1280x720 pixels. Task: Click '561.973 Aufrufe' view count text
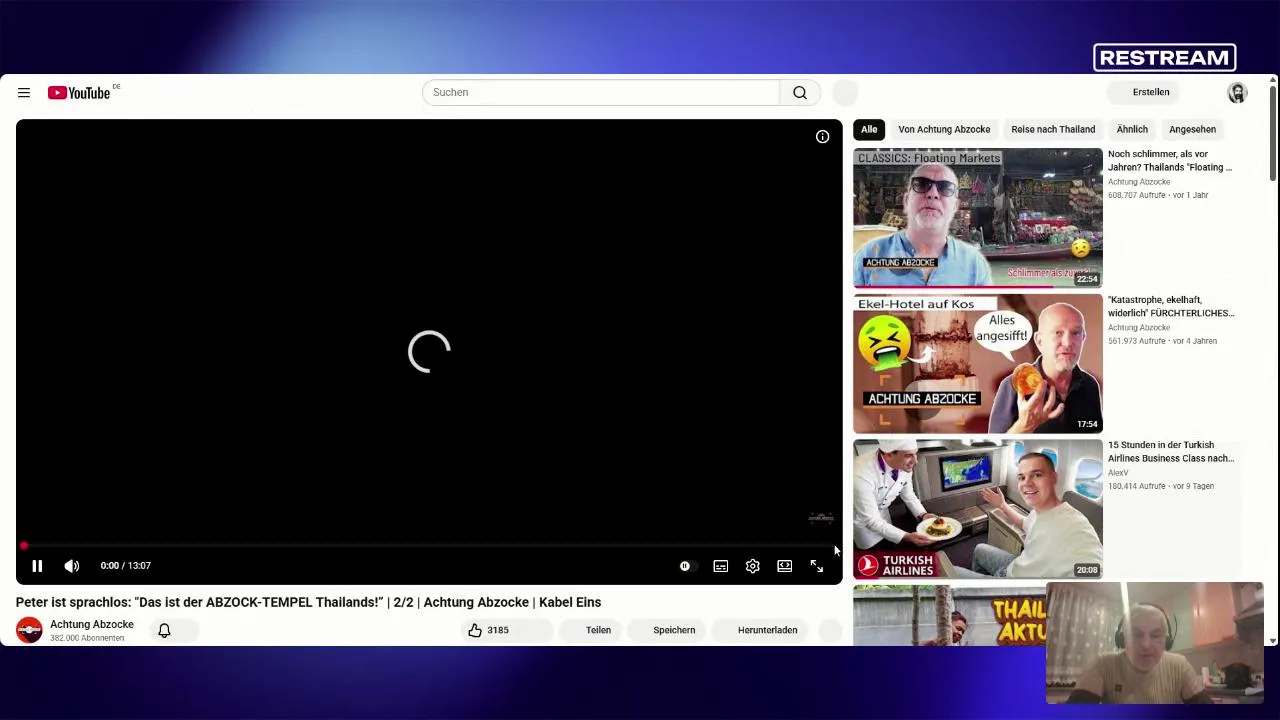click(1138, 341)
